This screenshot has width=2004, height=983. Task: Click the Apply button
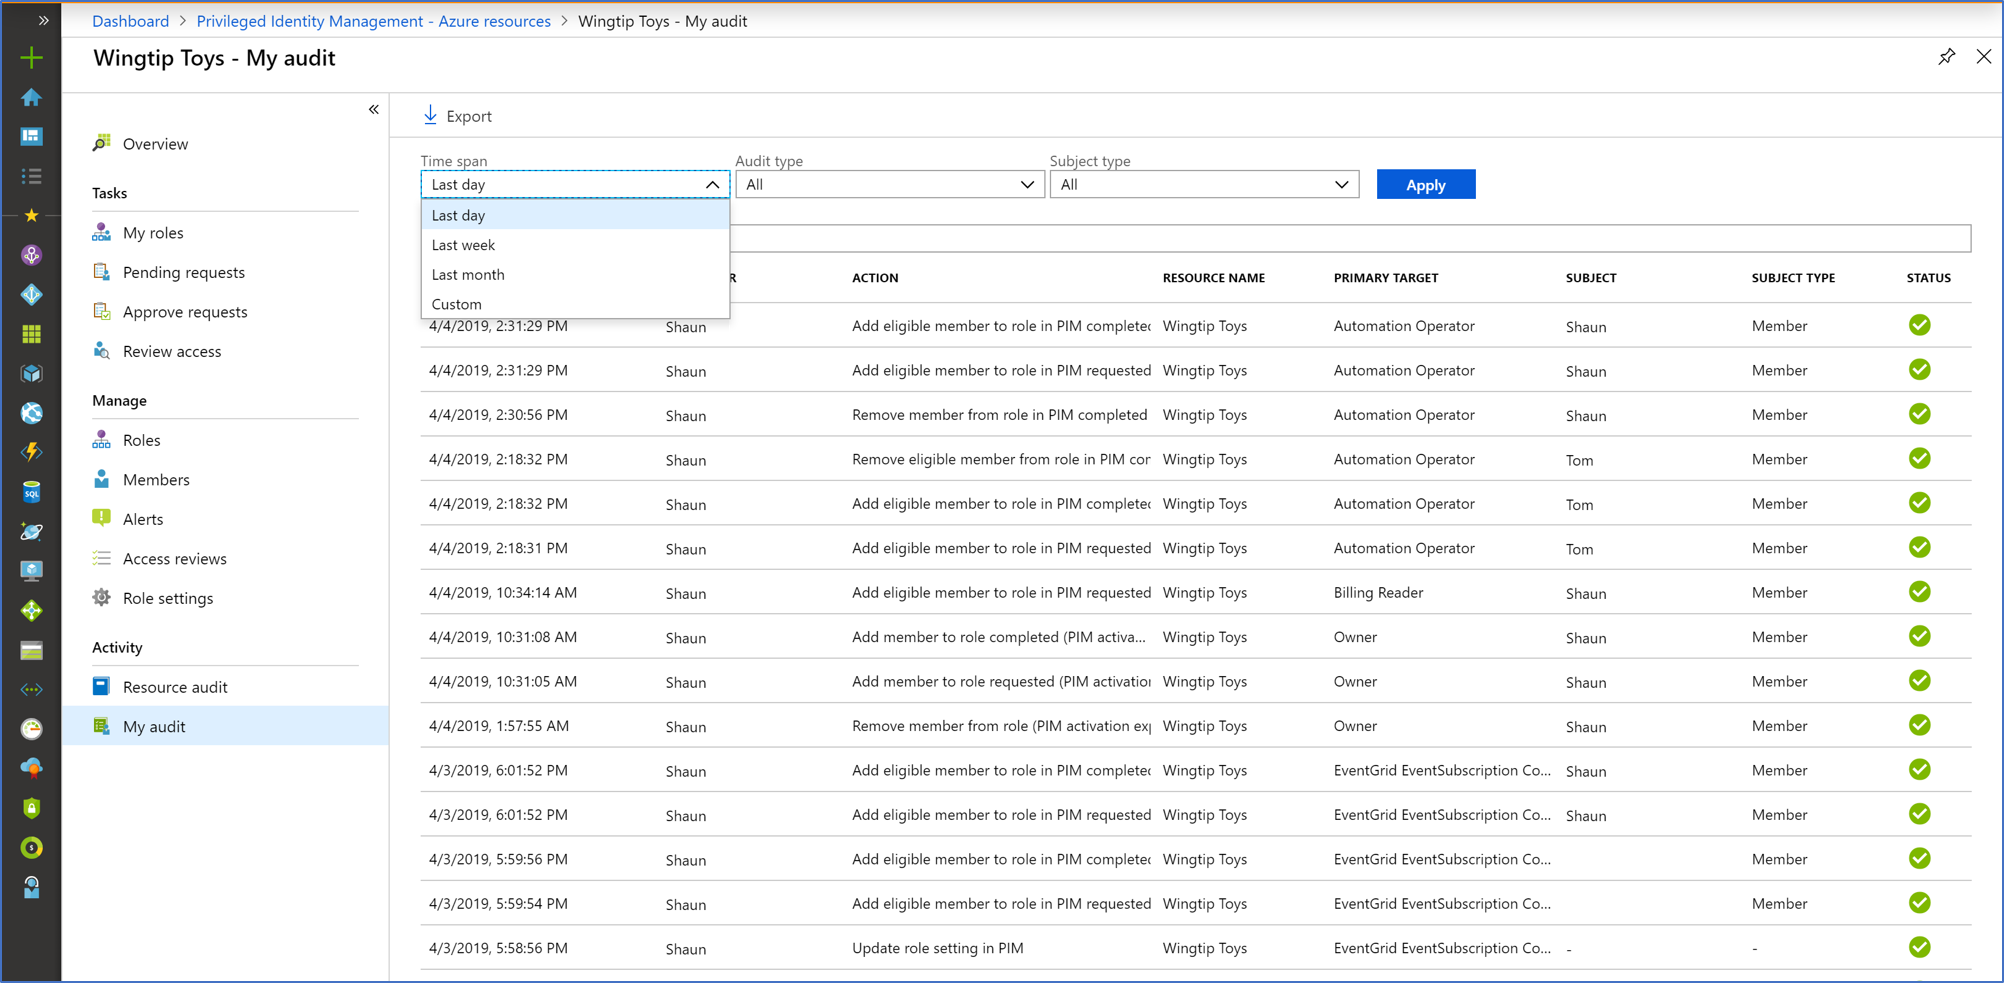point(1425,185)
